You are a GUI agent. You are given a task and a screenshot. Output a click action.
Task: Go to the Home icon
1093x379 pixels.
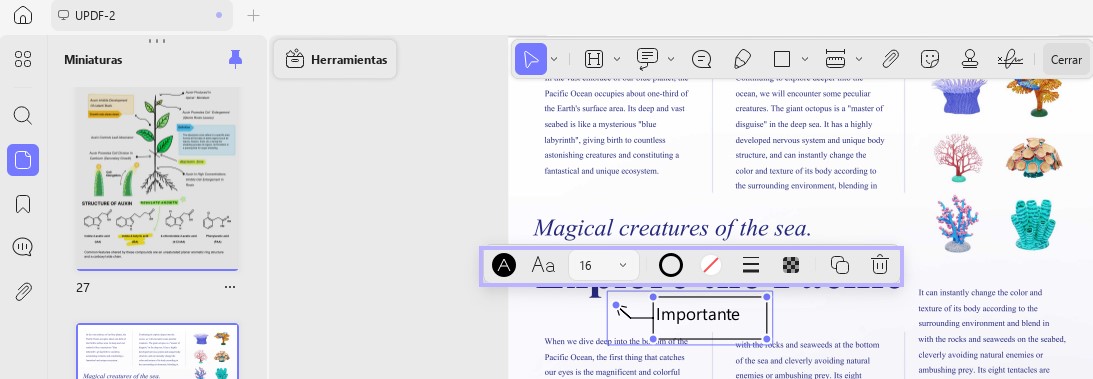(22, 15)
